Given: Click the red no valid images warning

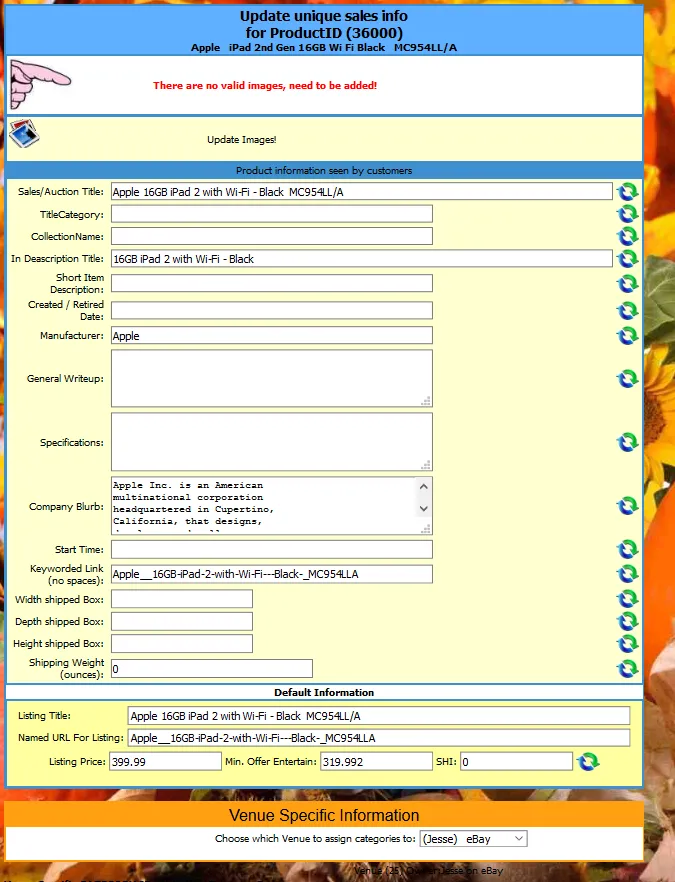Looking at the screenshot, I should tap(265, 86).
